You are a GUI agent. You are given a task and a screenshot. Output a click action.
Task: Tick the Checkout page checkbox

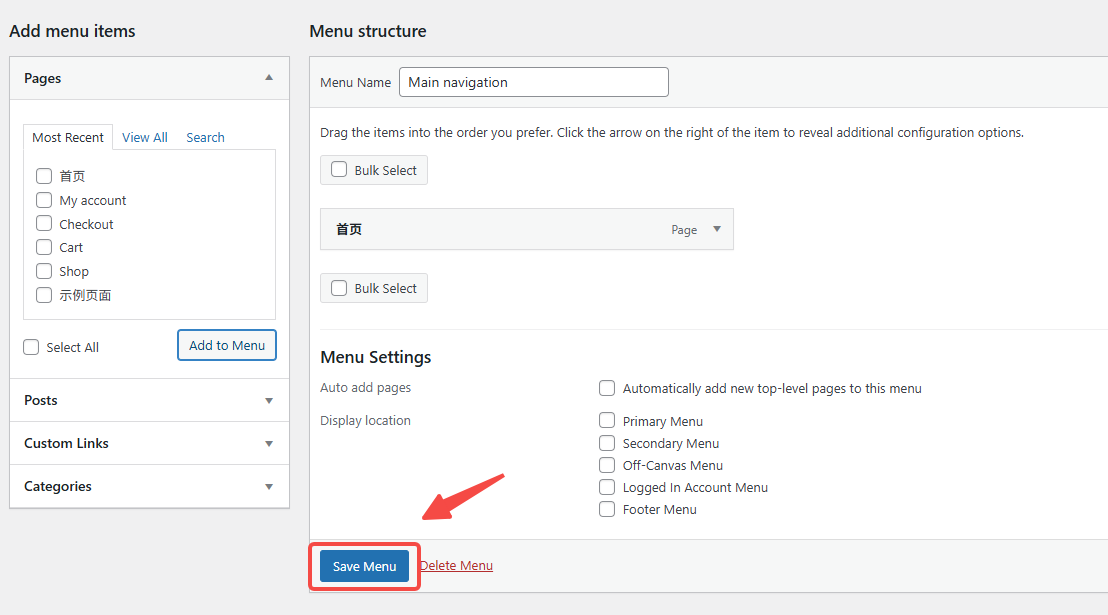[x=44, y=224]
